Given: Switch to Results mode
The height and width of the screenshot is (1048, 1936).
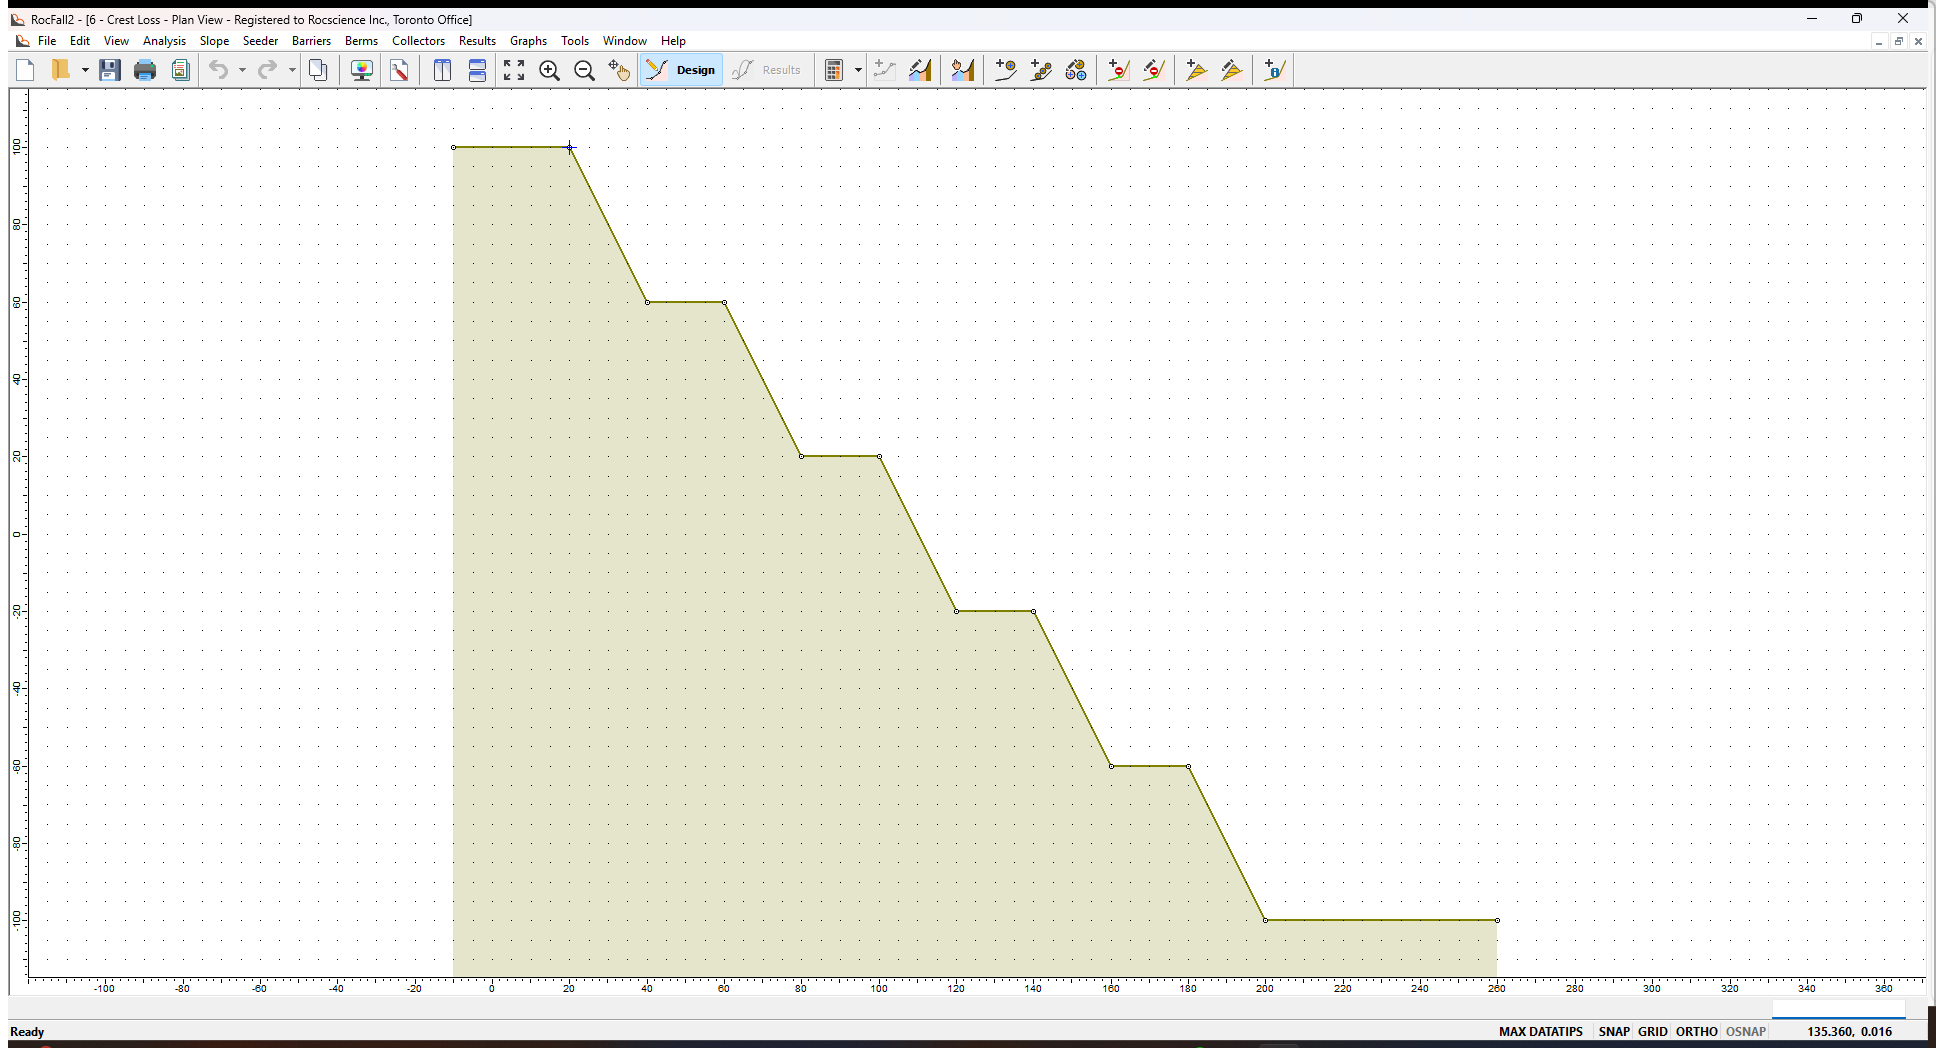Looking at the screenshot, I should click(x=767, y=70).
